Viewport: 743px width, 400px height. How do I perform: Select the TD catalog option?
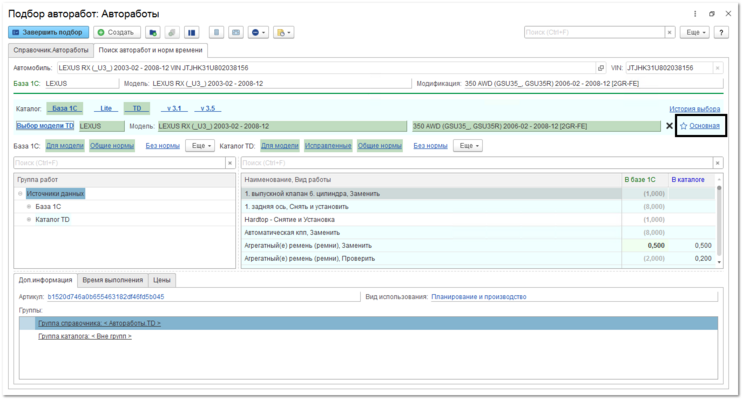[137, 109]
